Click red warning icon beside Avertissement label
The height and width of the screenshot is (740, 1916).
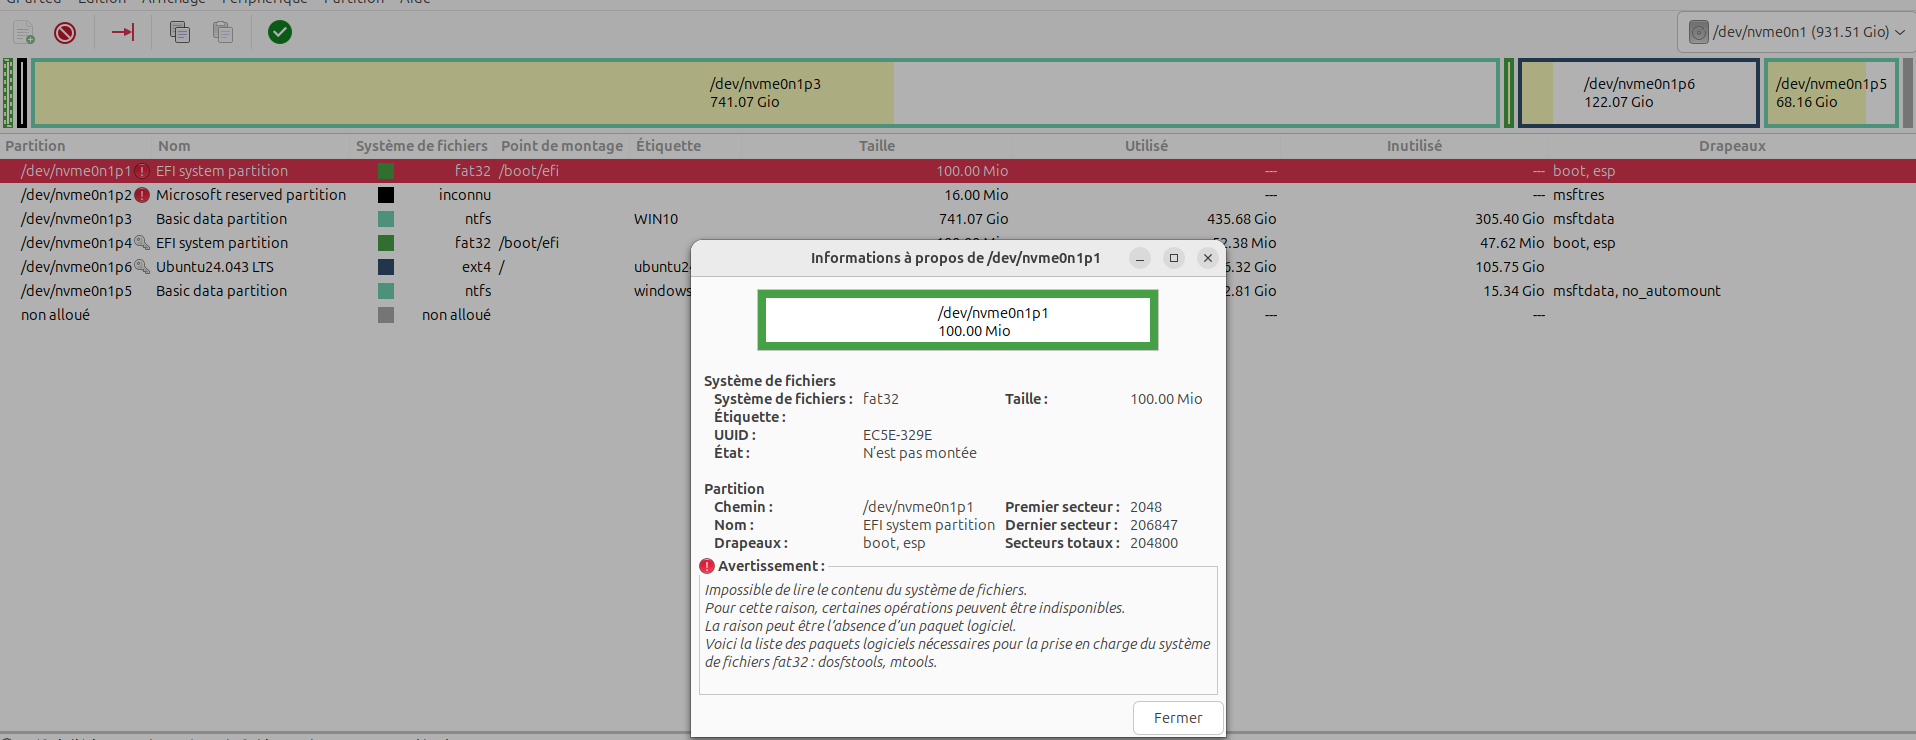coord(707,566)
